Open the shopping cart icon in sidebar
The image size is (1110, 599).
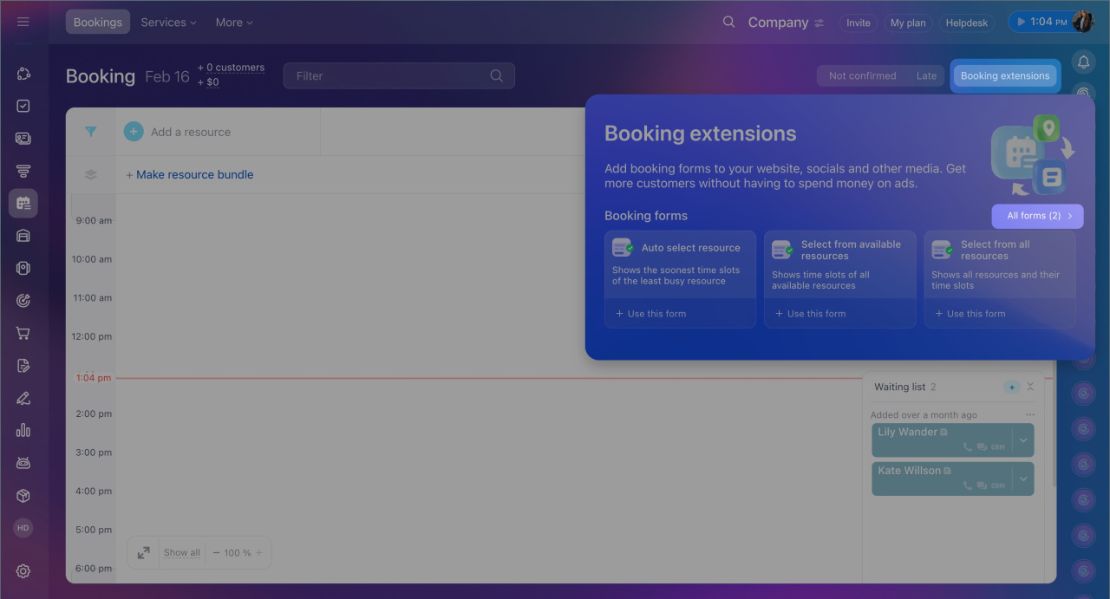tap(23, 333)
